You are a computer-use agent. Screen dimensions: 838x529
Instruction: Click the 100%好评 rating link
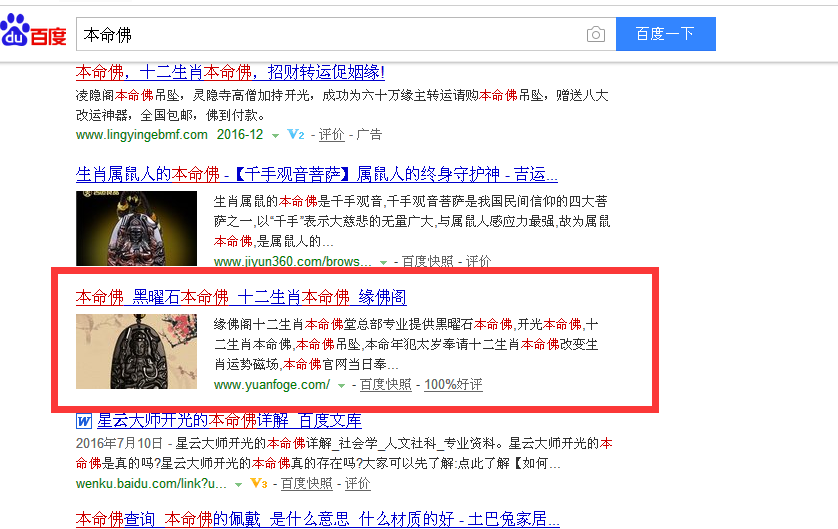coord(453,384)
